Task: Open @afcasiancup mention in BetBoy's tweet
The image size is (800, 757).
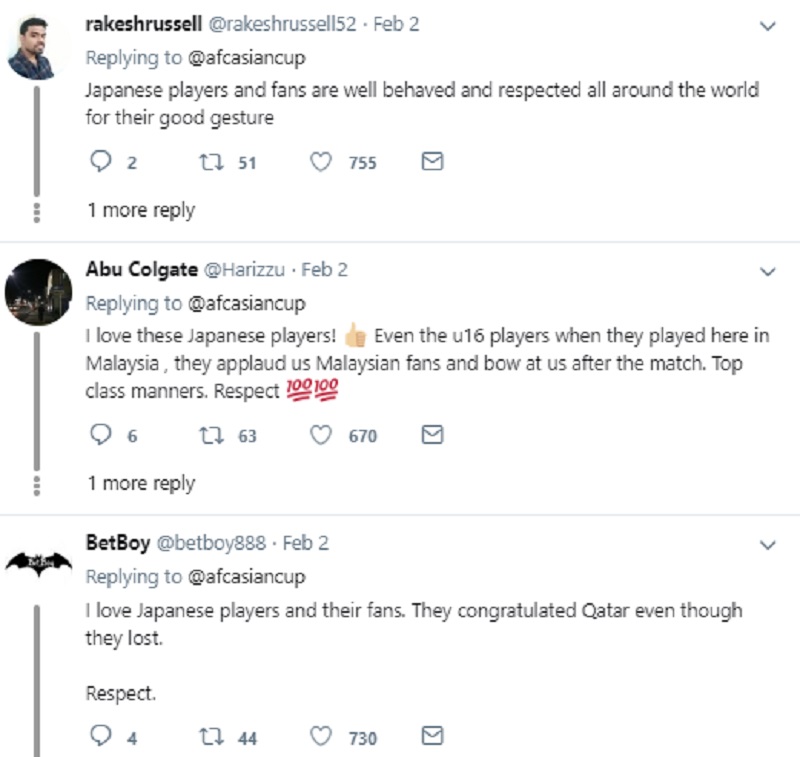Action: [x=247, y=577]
